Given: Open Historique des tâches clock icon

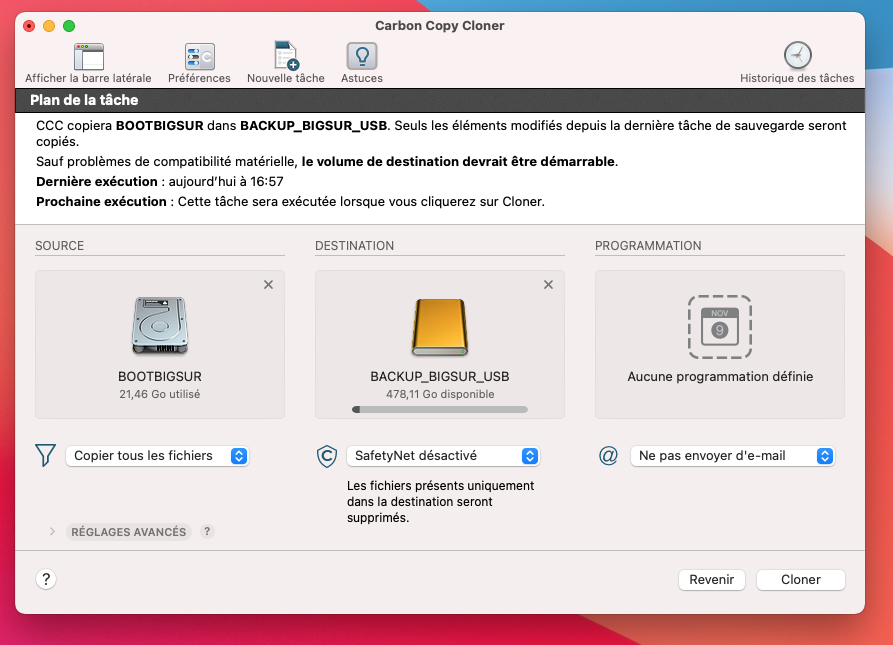Looking at the screenshot, I should [x=797, y=55].
